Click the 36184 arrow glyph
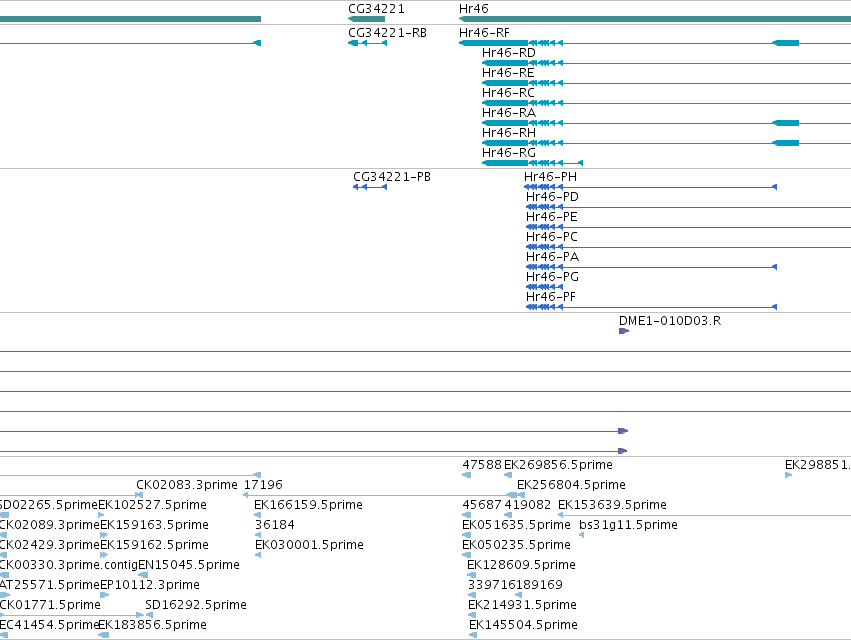This screenshot has height=640, width=851. pyautogui.click(x=258, y=535)
